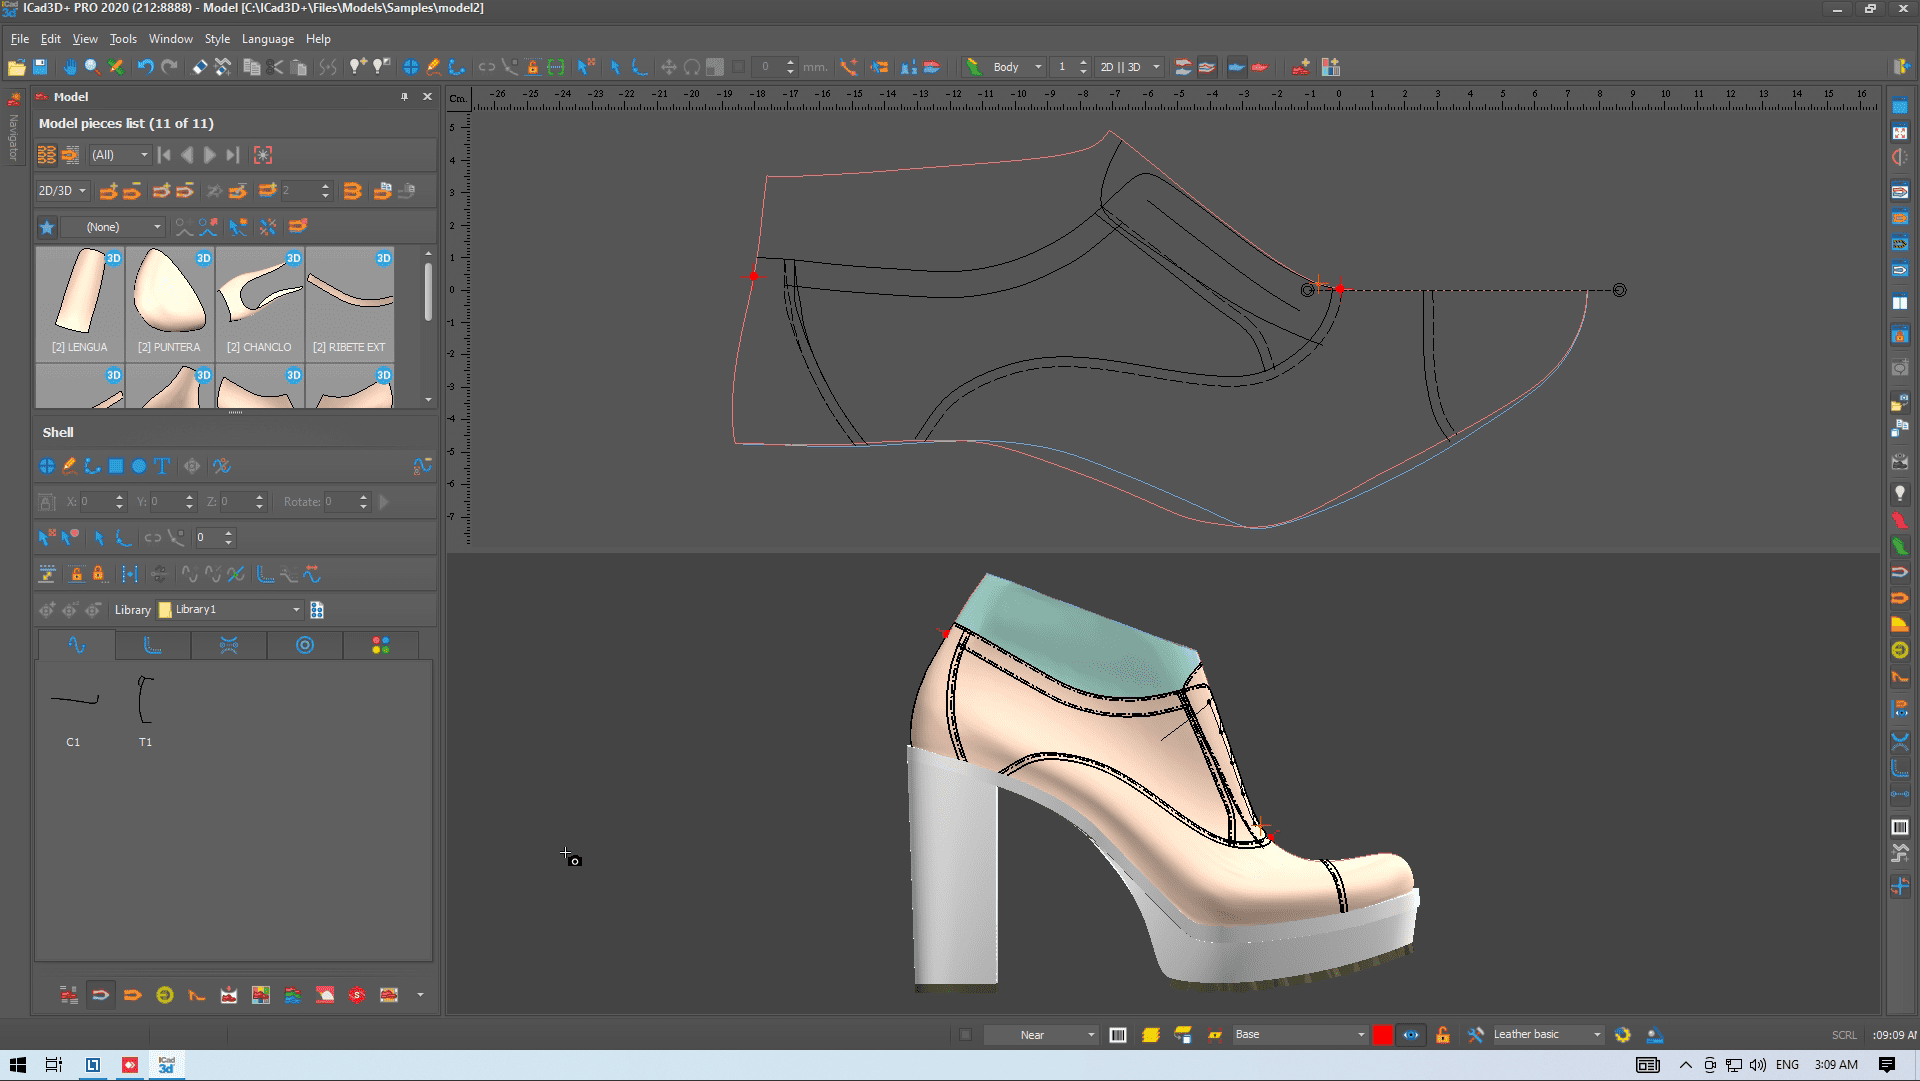
Task: Open the Body dropdown in toolbar
Action: [x=1018, y=67]
